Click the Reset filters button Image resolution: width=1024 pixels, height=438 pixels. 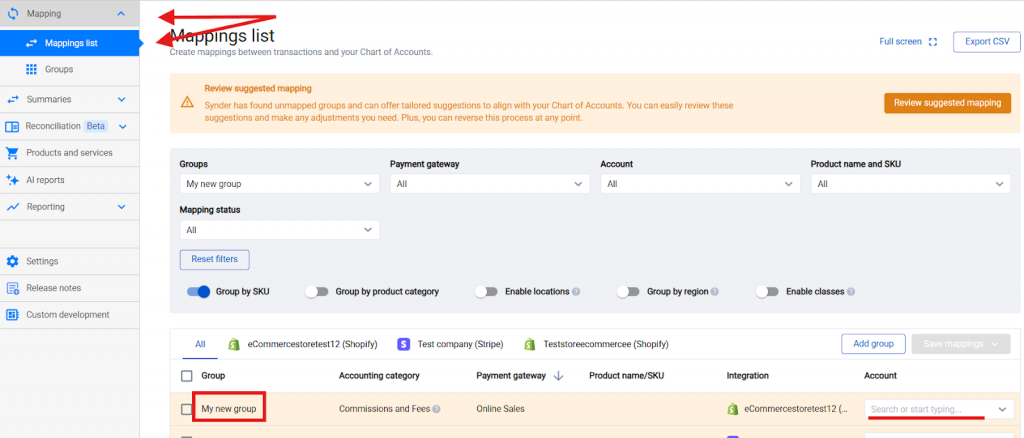click(x=214, y=259)
